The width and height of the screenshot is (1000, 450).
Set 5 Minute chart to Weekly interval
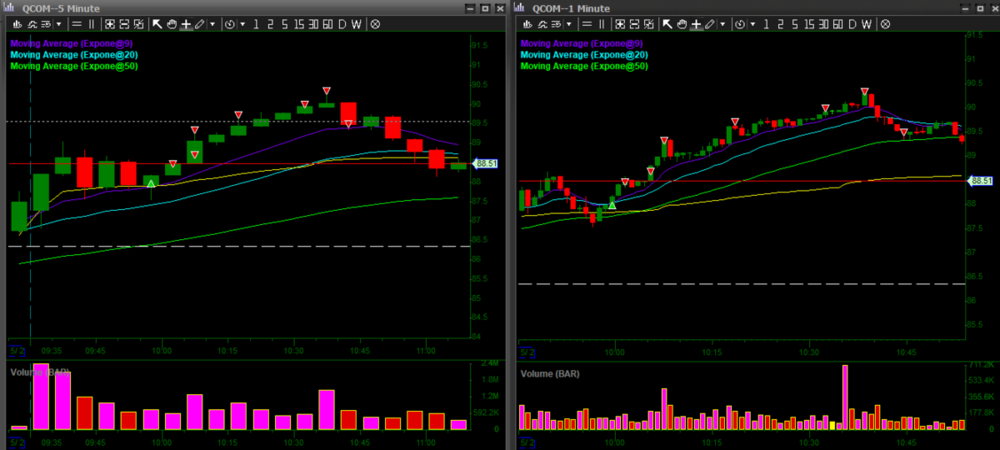tap(356, 23)
